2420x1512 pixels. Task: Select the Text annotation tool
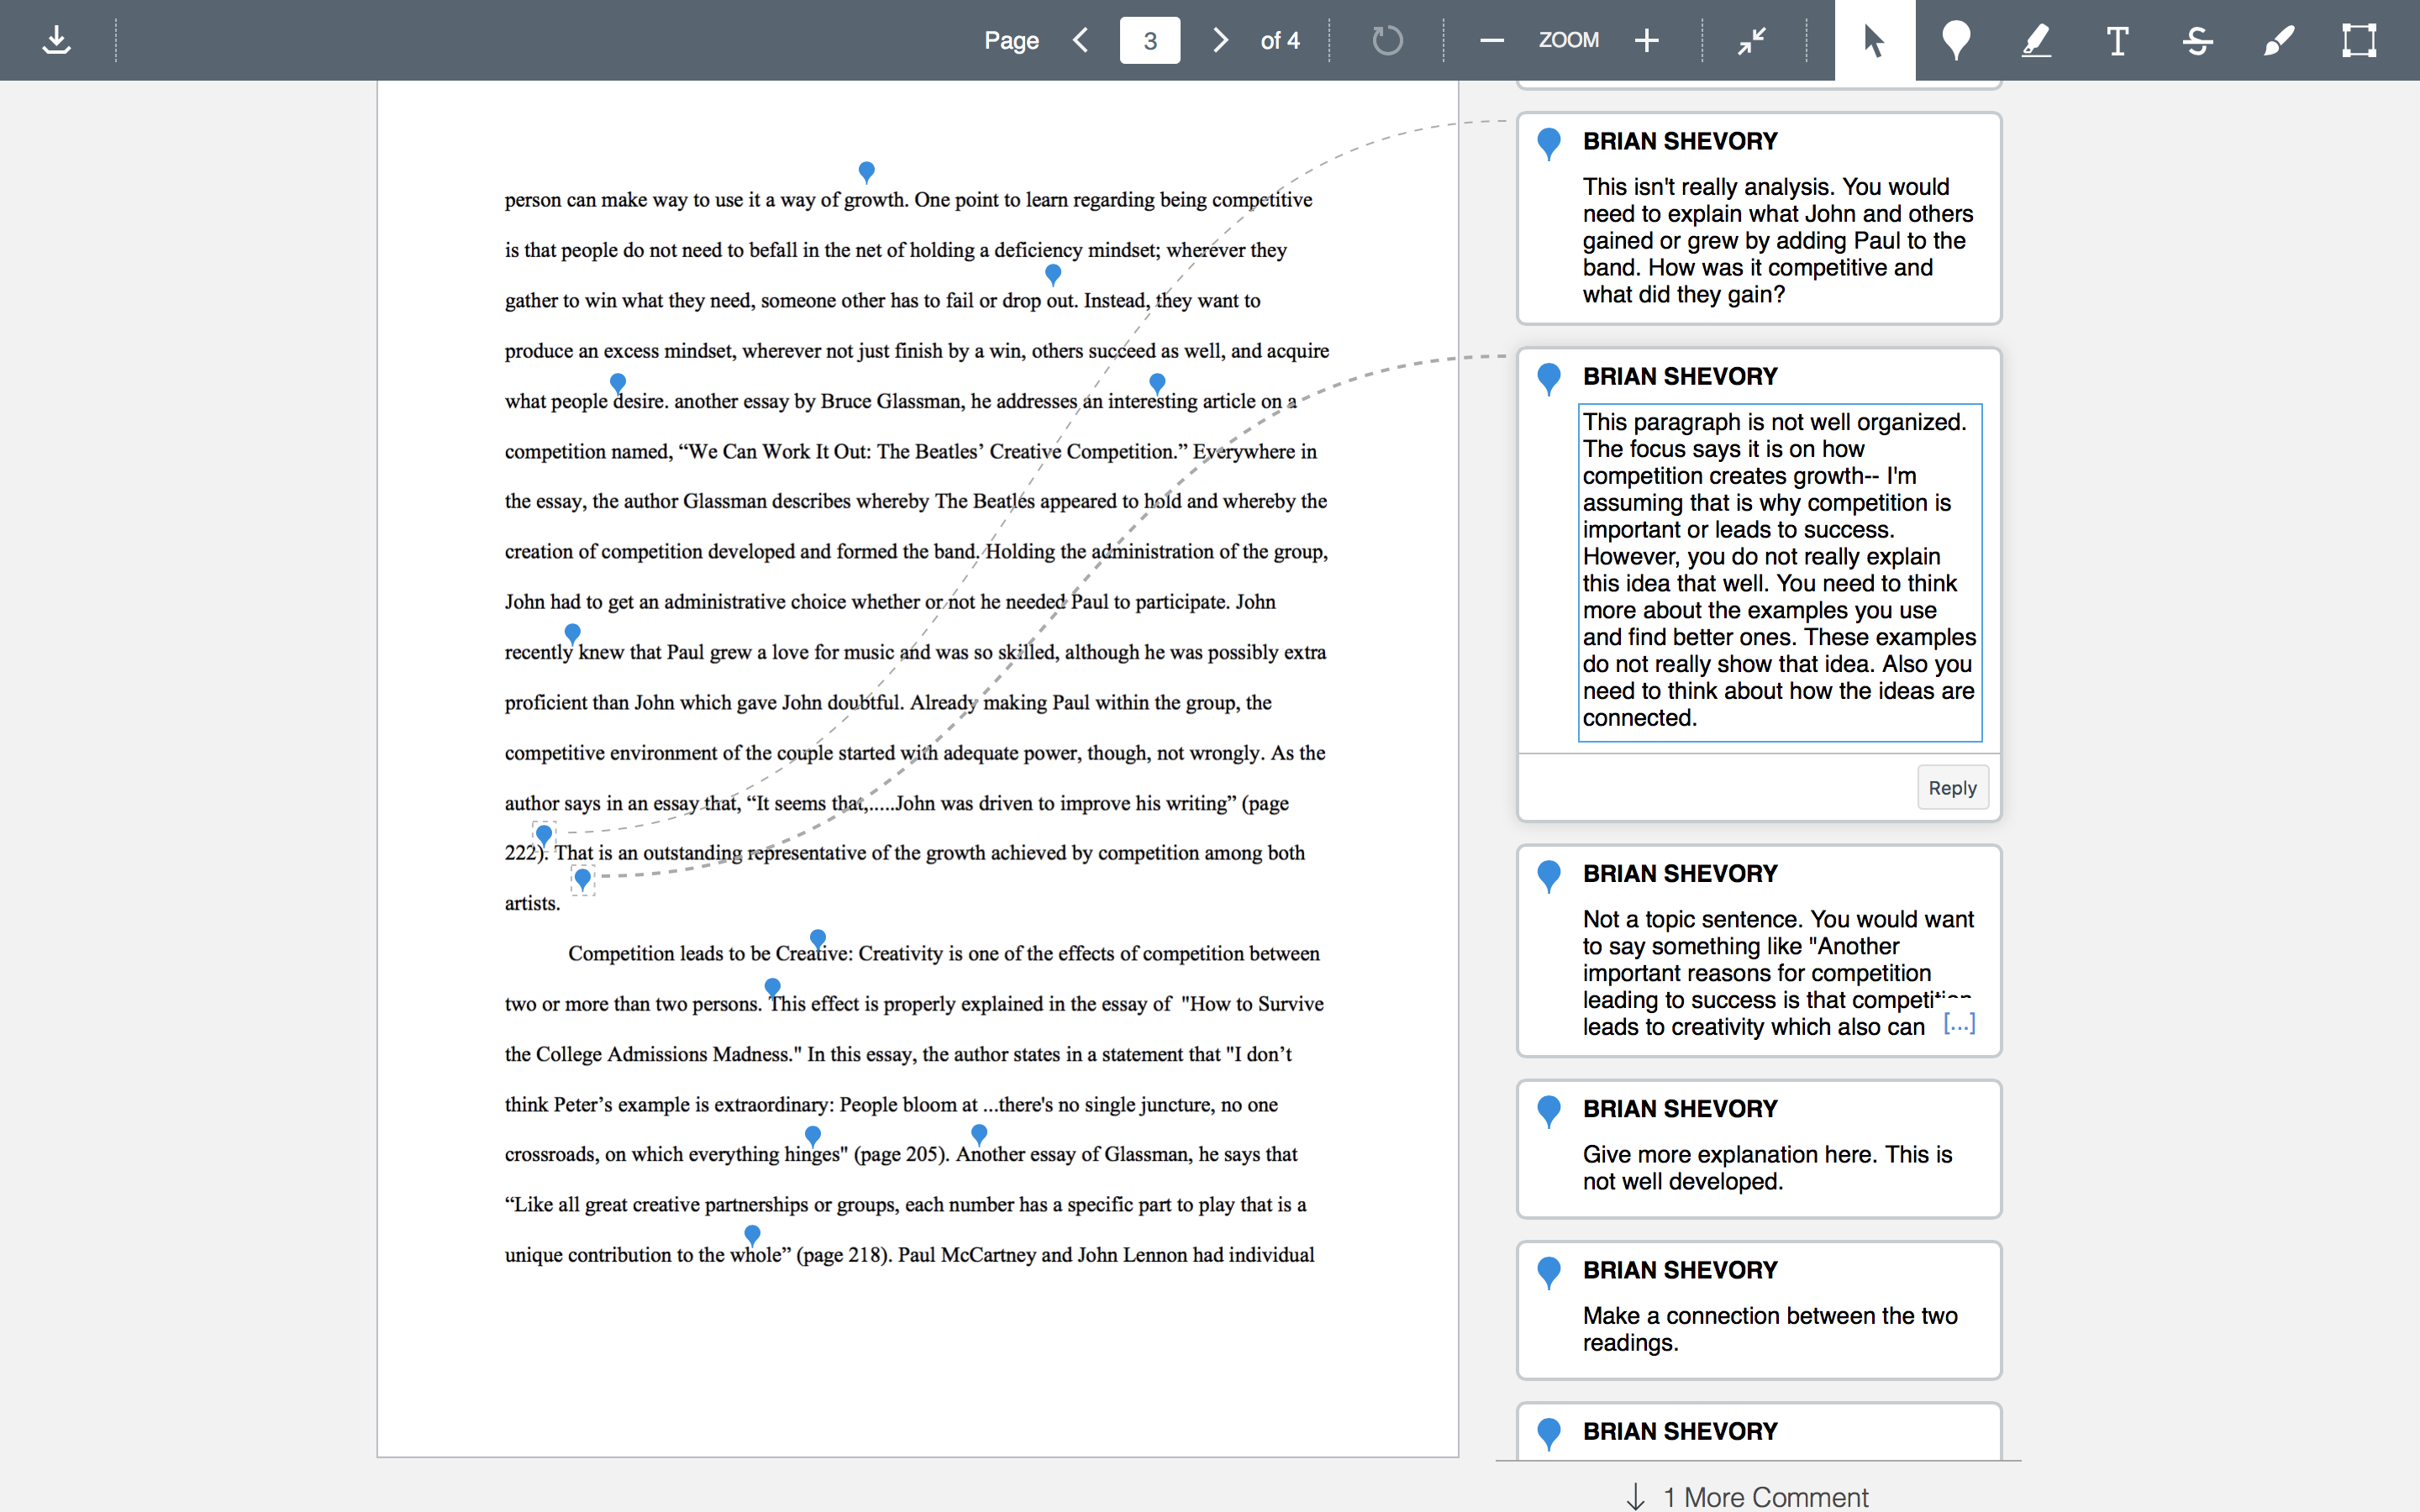[2117, 40]
